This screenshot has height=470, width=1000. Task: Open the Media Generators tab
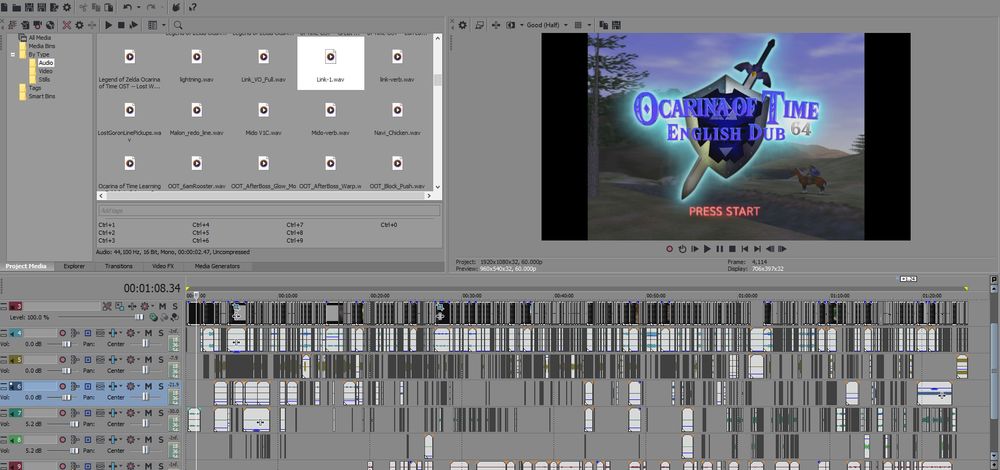(217, 266)
